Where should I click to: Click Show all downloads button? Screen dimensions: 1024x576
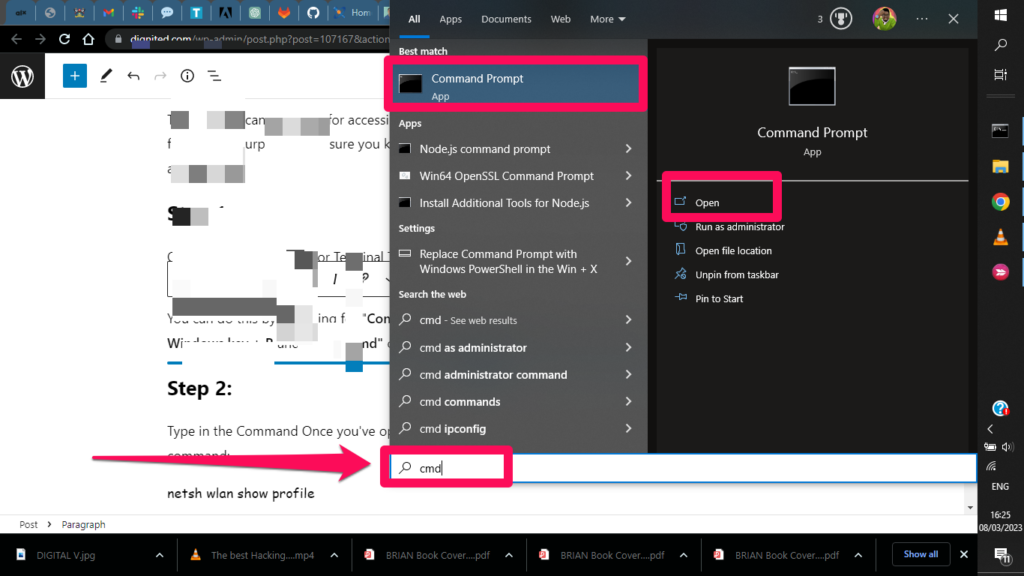(921, 554)
